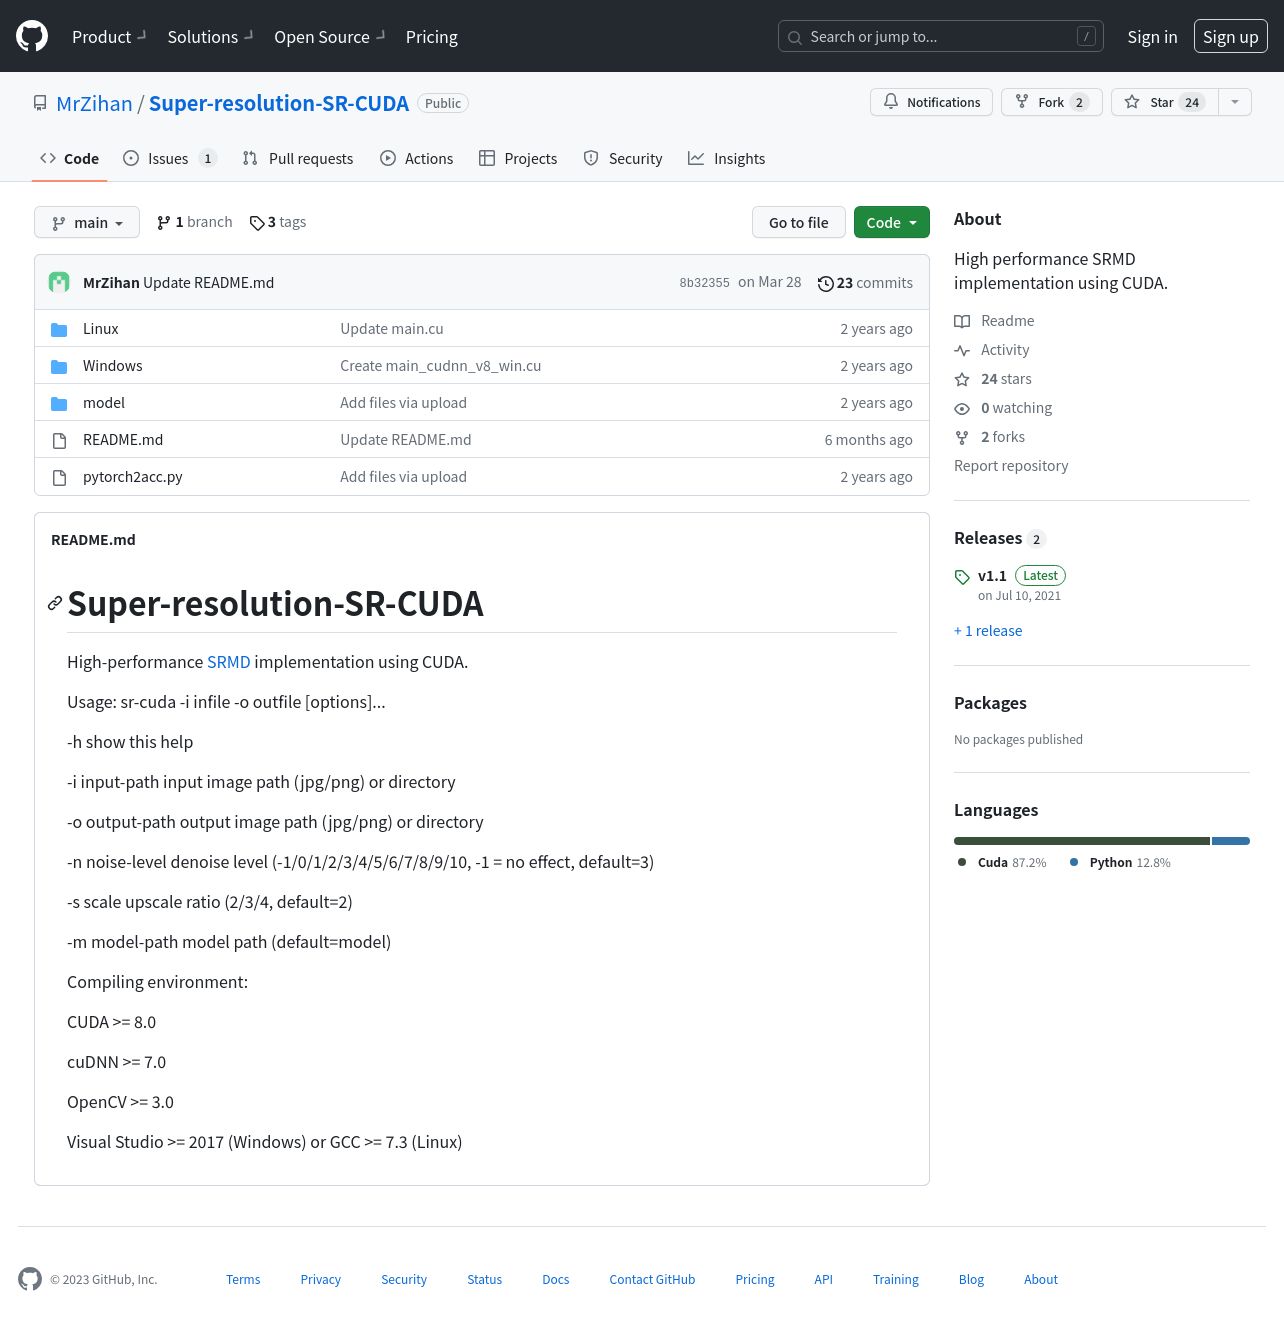Open the main branch selector dropdown
The width and height of the screenshot is (1284, 1340).
click(87, 222)
